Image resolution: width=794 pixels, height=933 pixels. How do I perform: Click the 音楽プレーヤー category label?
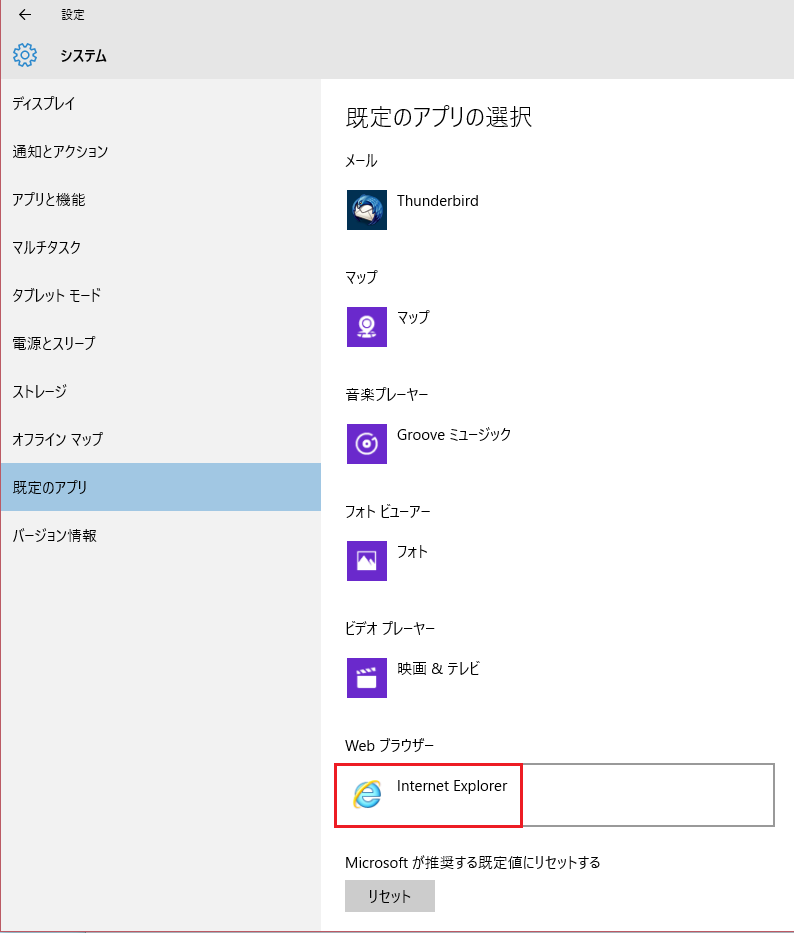(x=387, y=395)
